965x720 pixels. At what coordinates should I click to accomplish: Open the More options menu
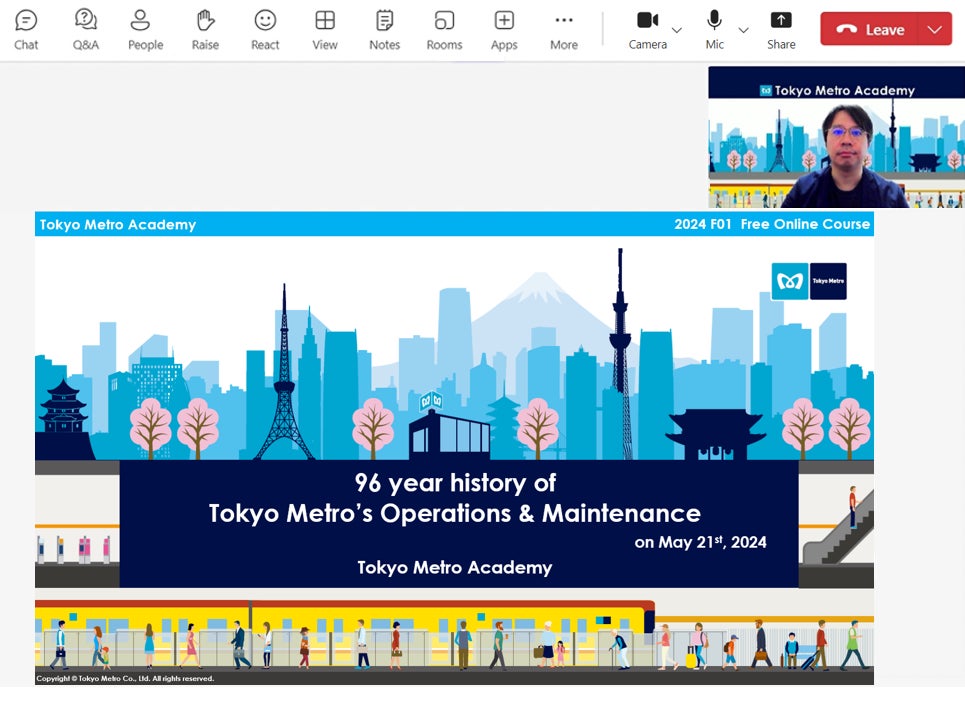pos(564,30)
